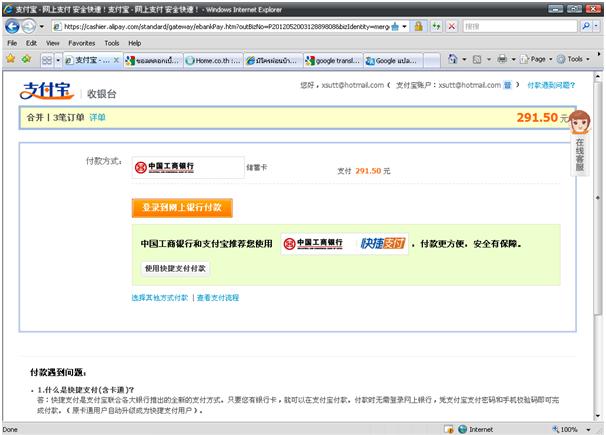Click the Alipay 支付宝 logo
This screenshot has height=435, width=606.
(x=46, y=91)
